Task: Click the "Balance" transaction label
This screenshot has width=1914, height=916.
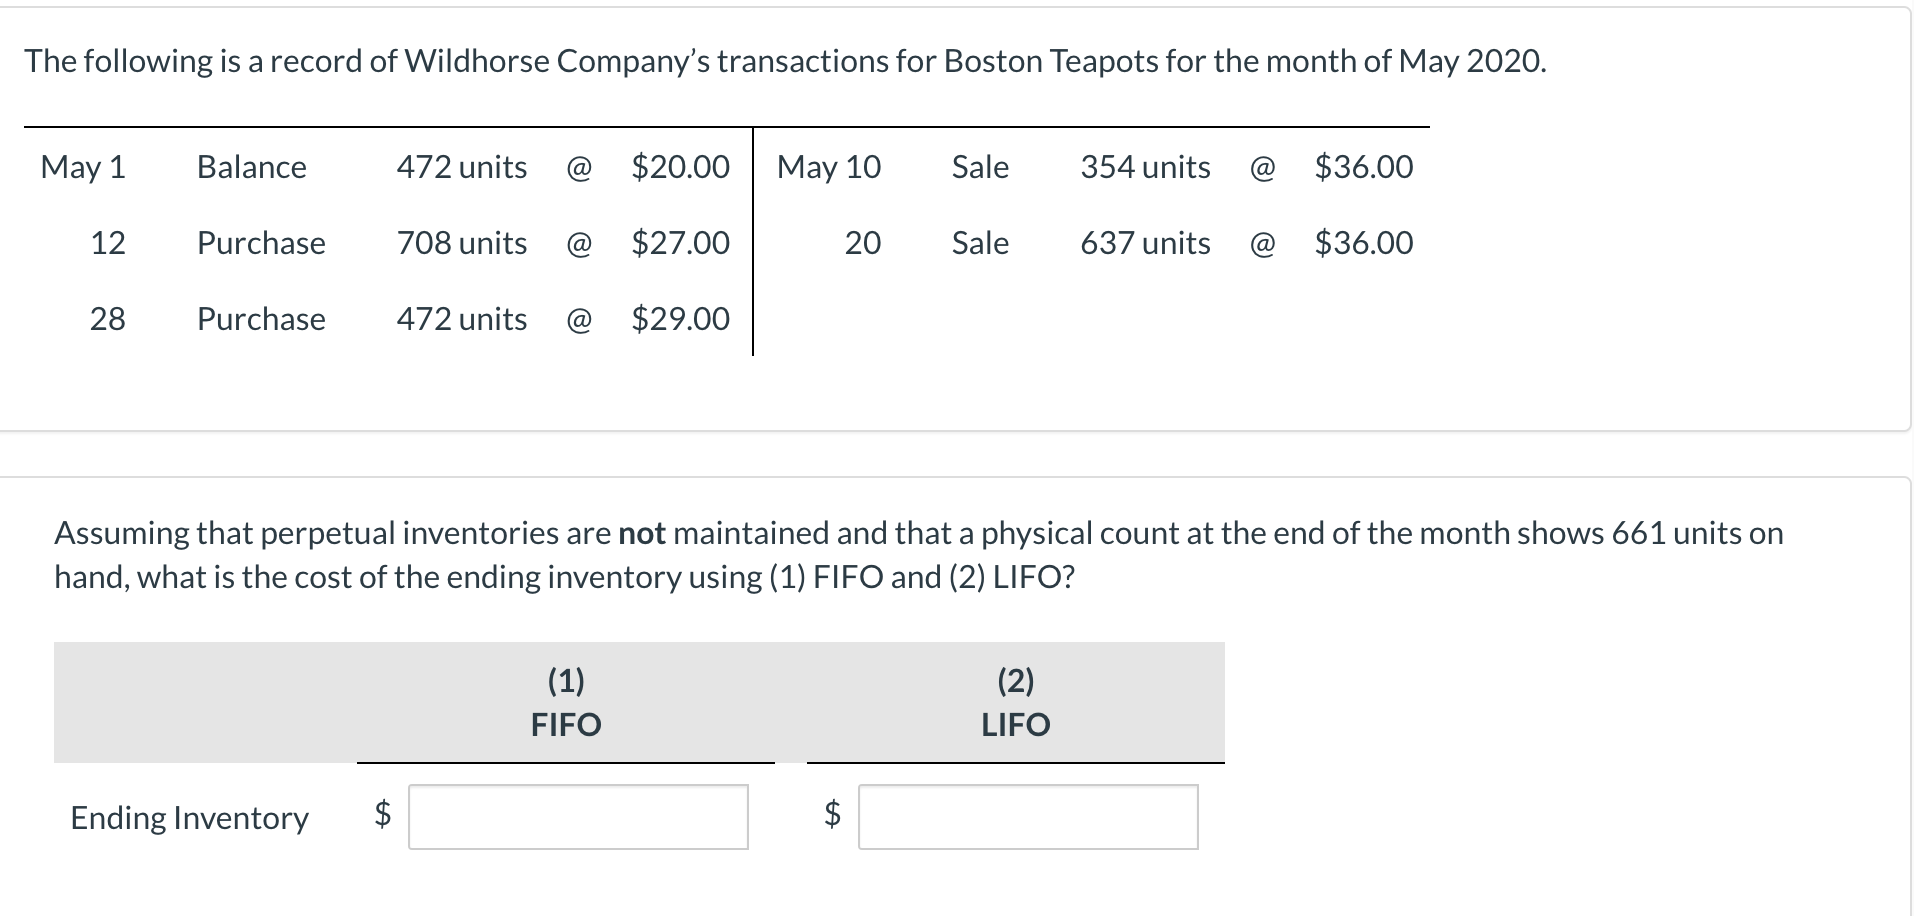Action: click(252, 167)
